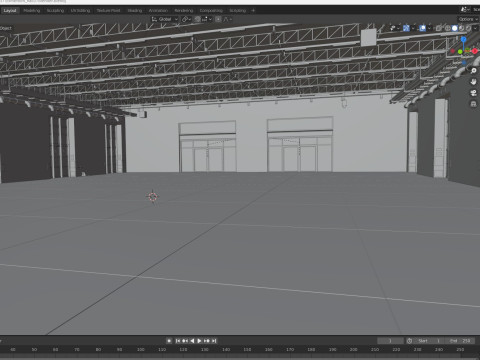Click the pan view hand icon
480x360 pixels.
pyautogui.click(x=473, y=82)
